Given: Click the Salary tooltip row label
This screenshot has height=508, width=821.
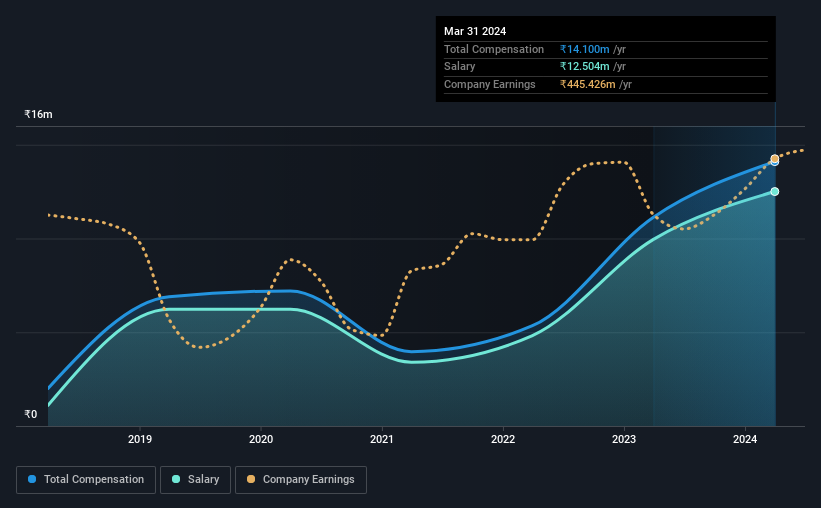Looking at the screenshot, I should coord(460,67).
